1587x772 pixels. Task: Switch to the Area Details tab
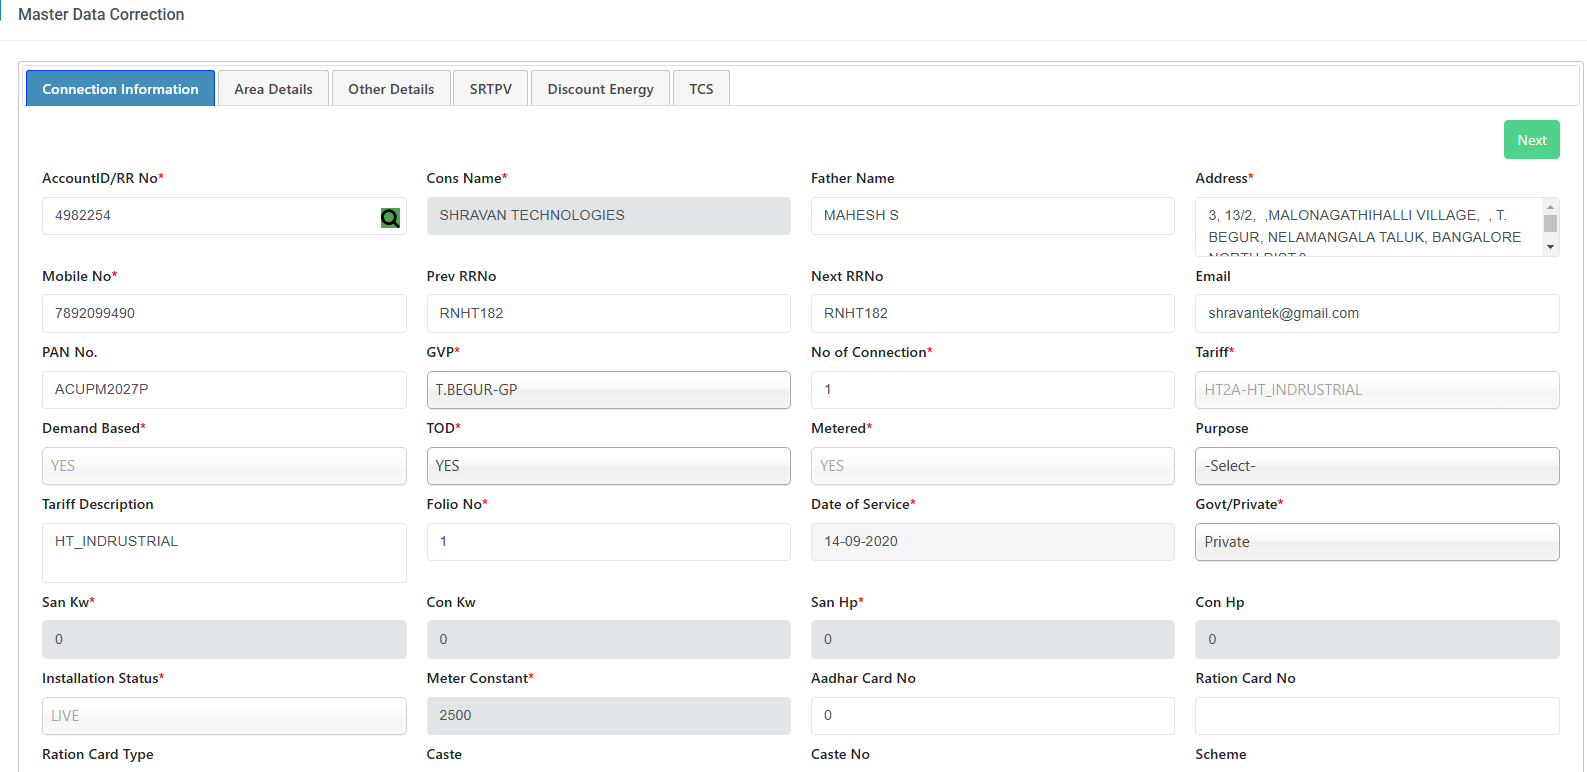[x=273, y=89]
